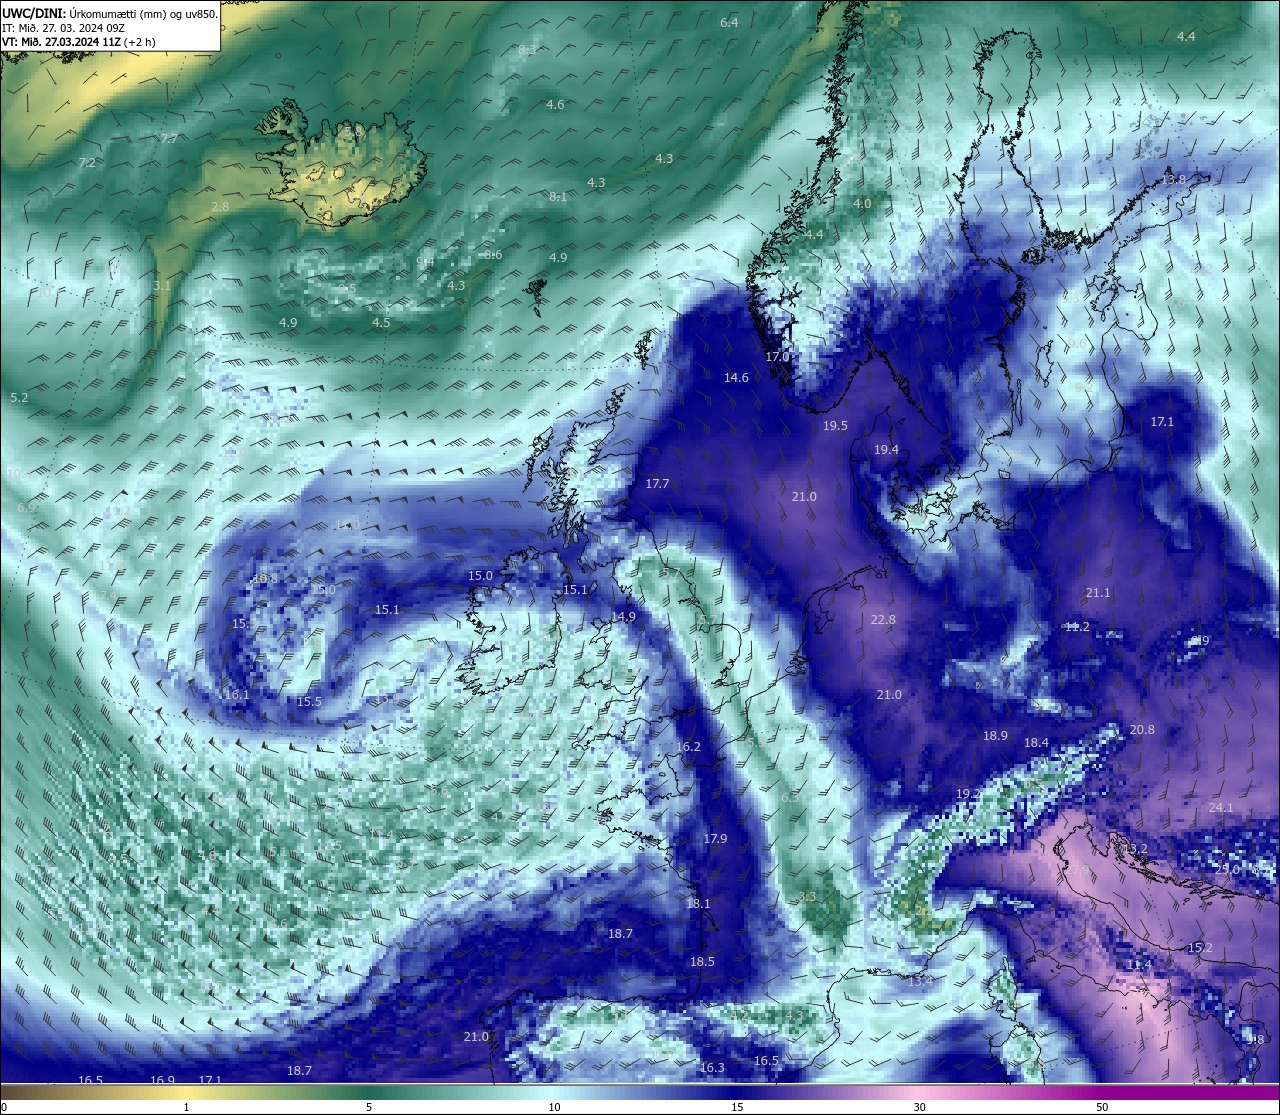Click the 4.6 value north of the Faroes

[x=555, y=105]
